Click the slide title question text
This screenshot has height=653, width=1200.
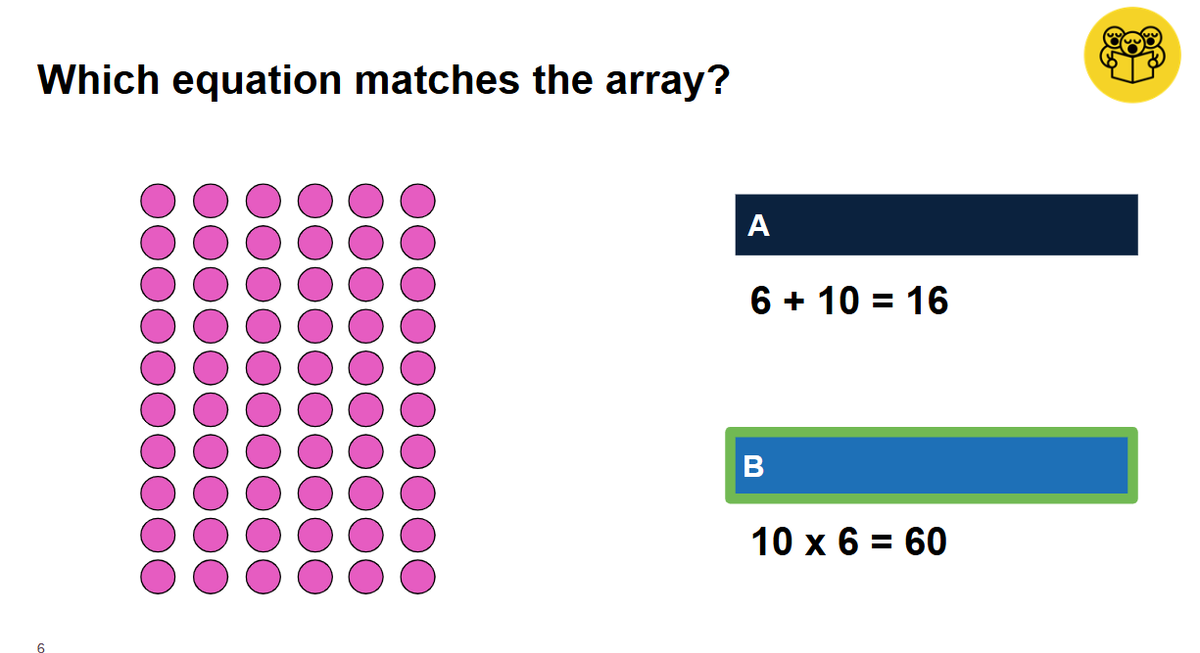(383, 79)
